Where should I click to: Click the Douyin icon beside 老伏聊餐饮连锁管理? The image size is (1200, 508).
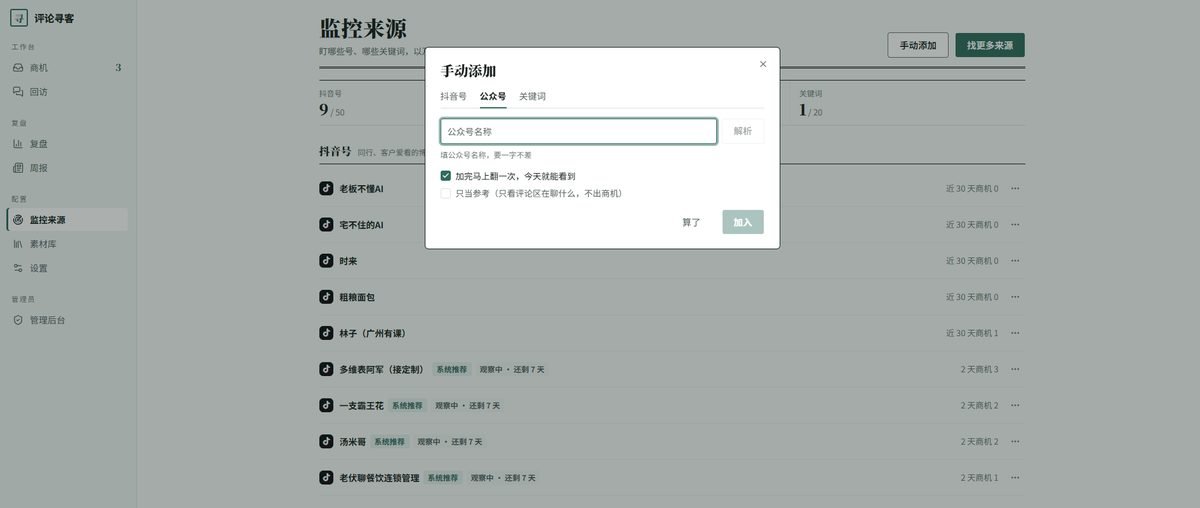coord(326,477)
